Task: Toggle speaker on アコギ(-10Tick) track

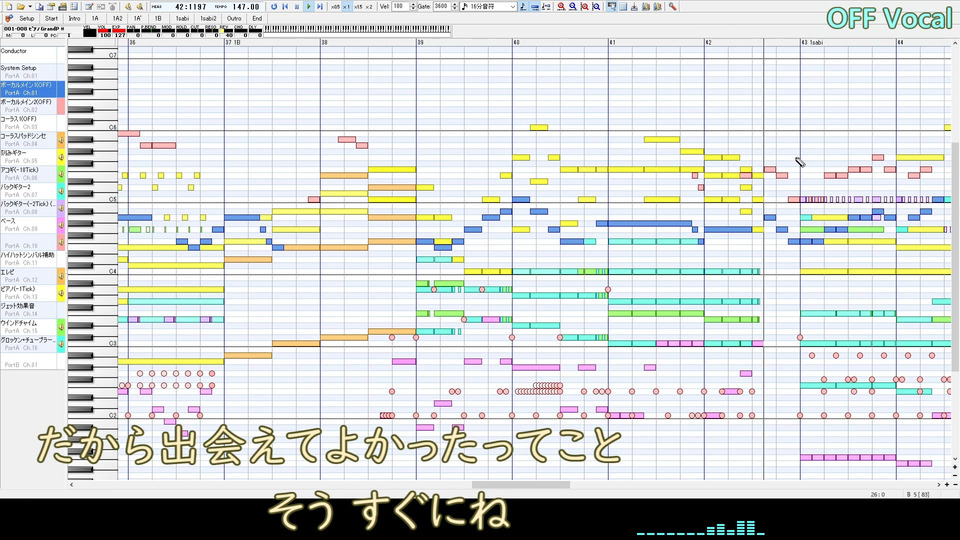Action: 61,174
